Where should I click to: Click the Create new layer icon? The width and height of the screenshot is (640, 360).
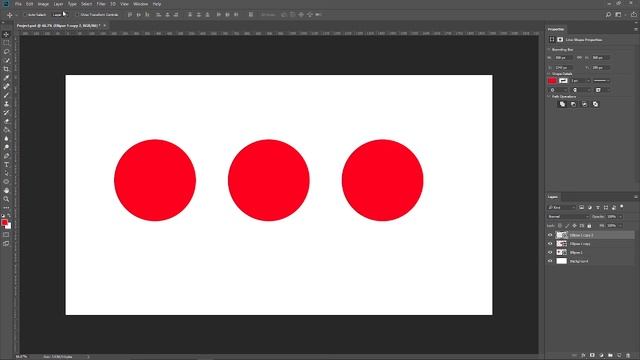(619, 356)
